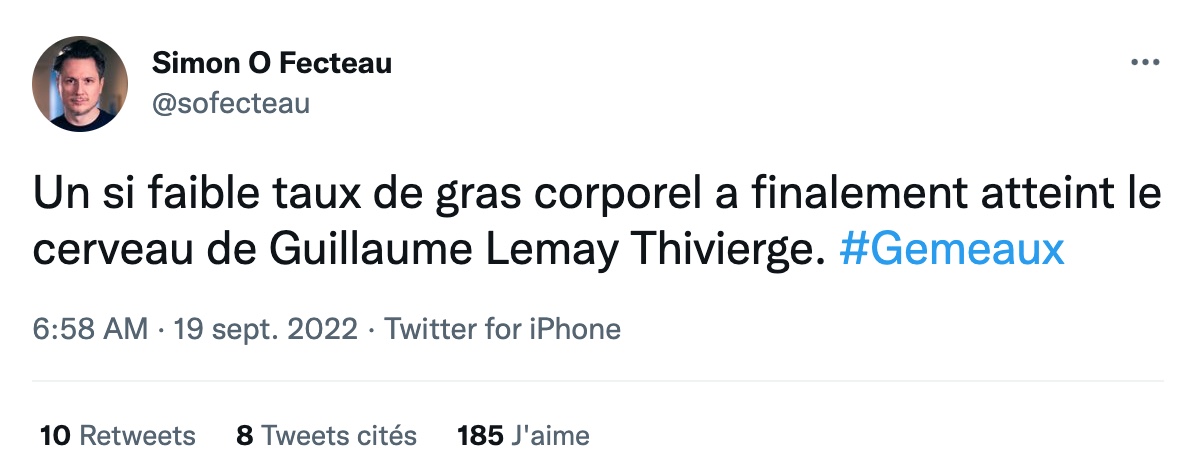Click Simon O Fecteau's profile avatar
This screenshot has height=476, width=1184.
coord(80,84)
